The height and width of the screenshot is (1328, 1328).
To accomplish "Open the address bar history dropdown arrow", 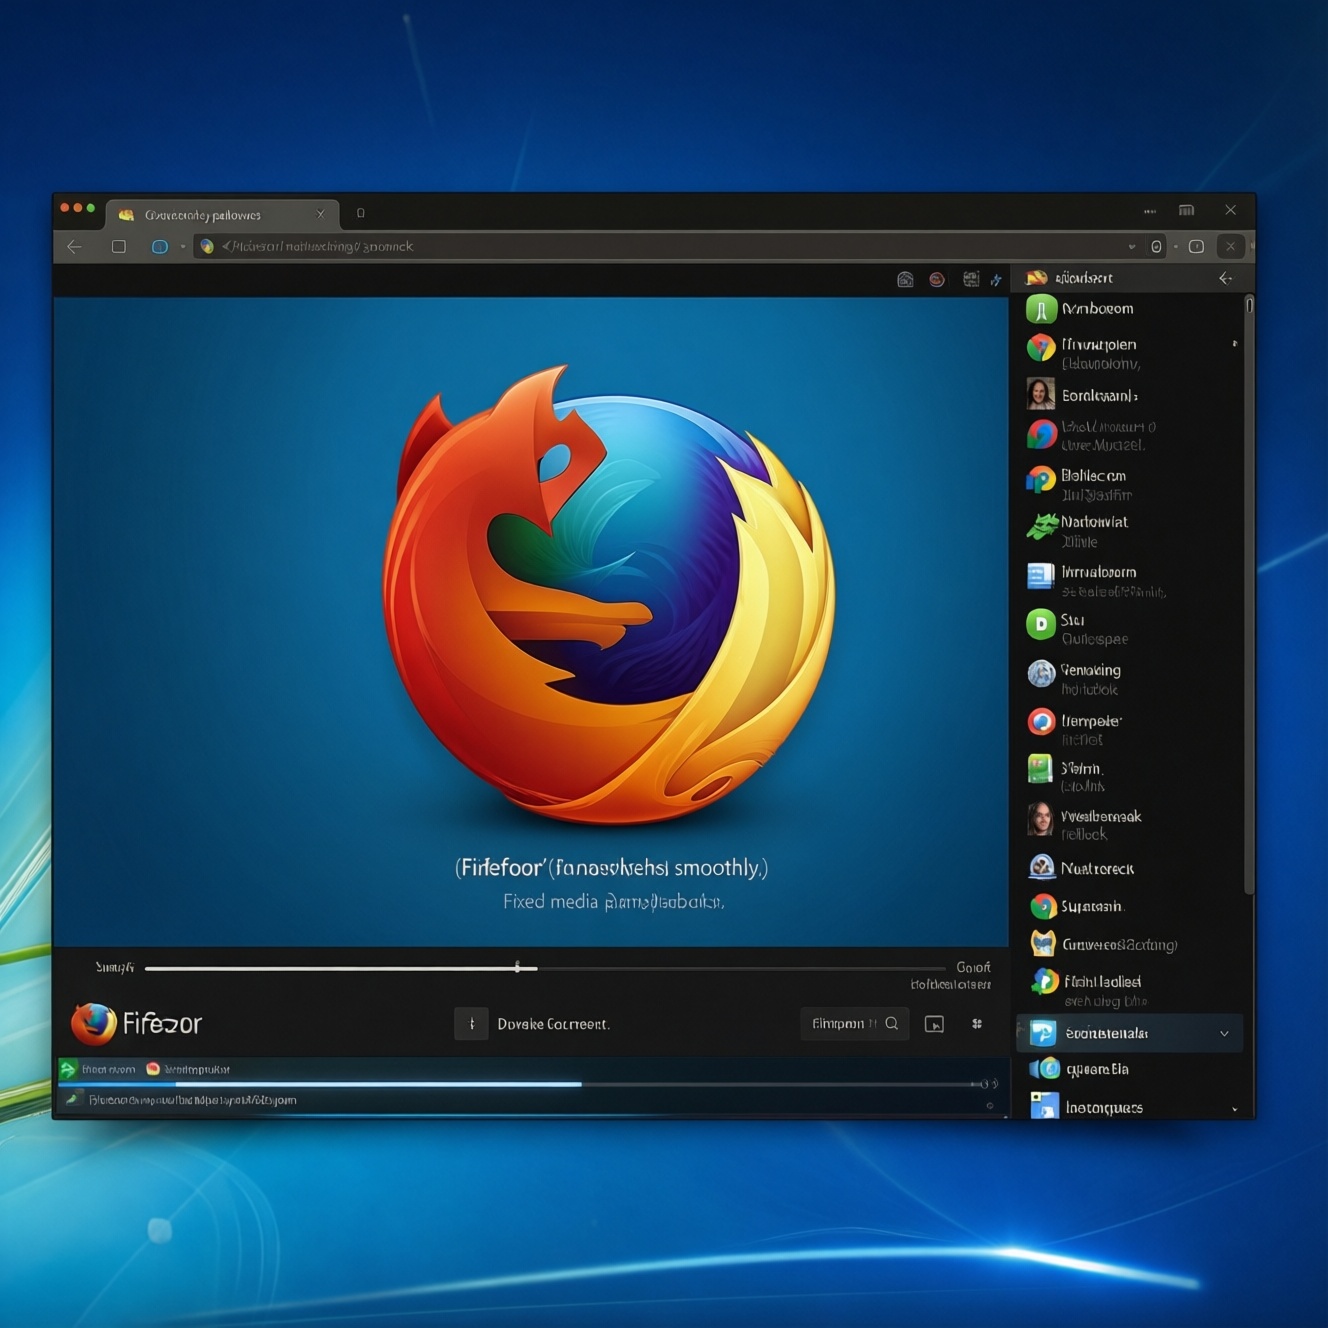I will 1132,246.
